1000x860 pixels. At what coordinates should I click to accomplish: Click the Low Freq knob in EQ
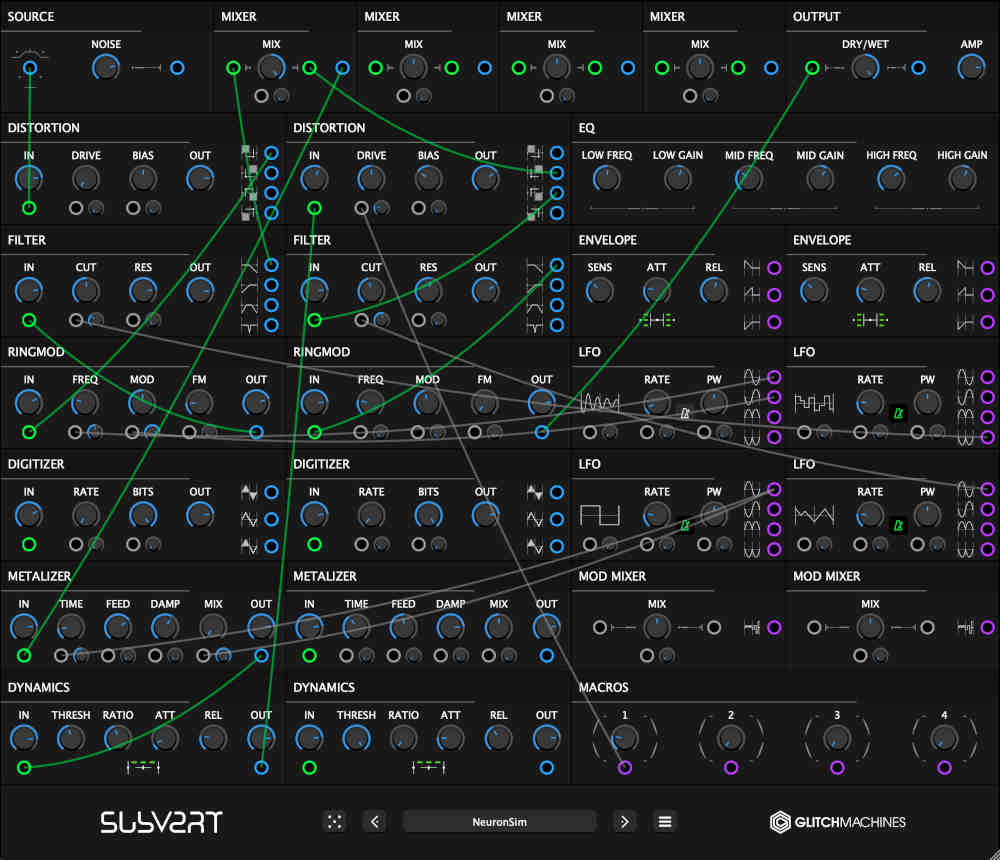607,179
